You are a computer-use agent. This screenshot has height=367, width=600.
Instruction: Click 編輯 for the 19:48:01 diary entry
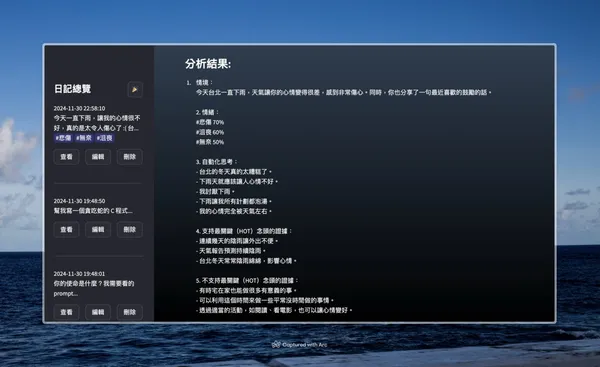98,312
